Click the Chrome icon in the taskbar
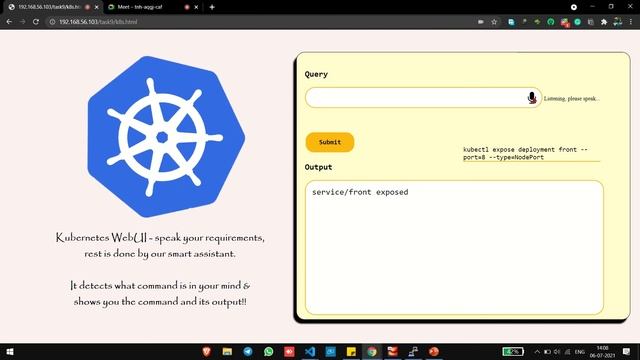 372,351
